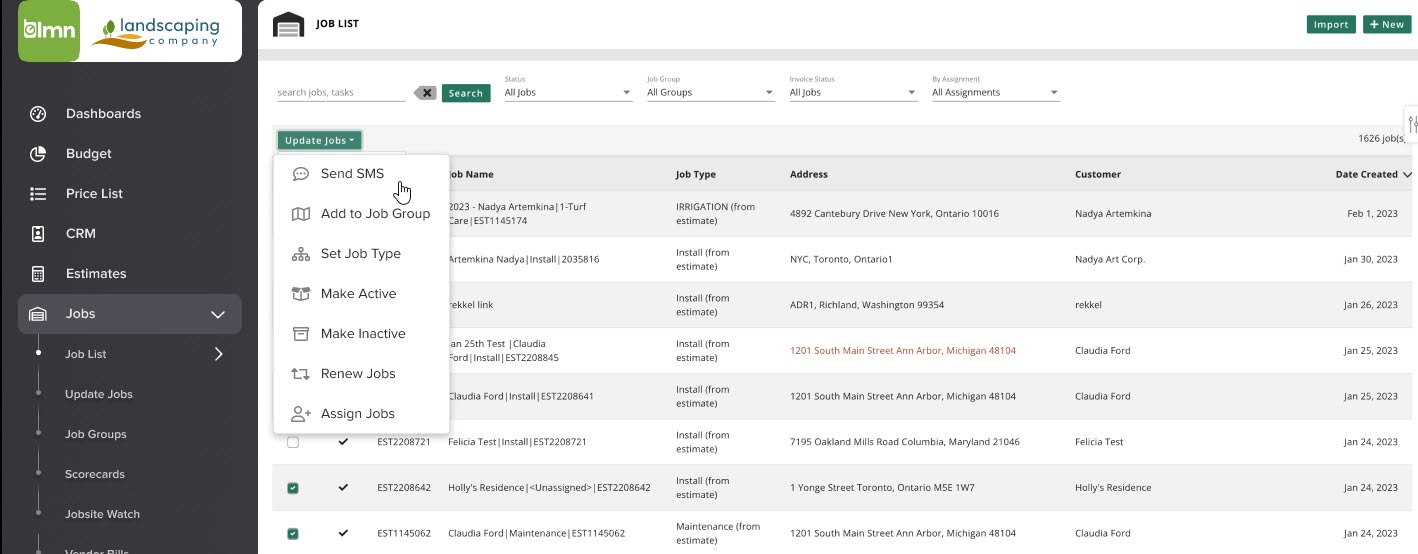Click the LMN green logo

(x=49, y=32)
